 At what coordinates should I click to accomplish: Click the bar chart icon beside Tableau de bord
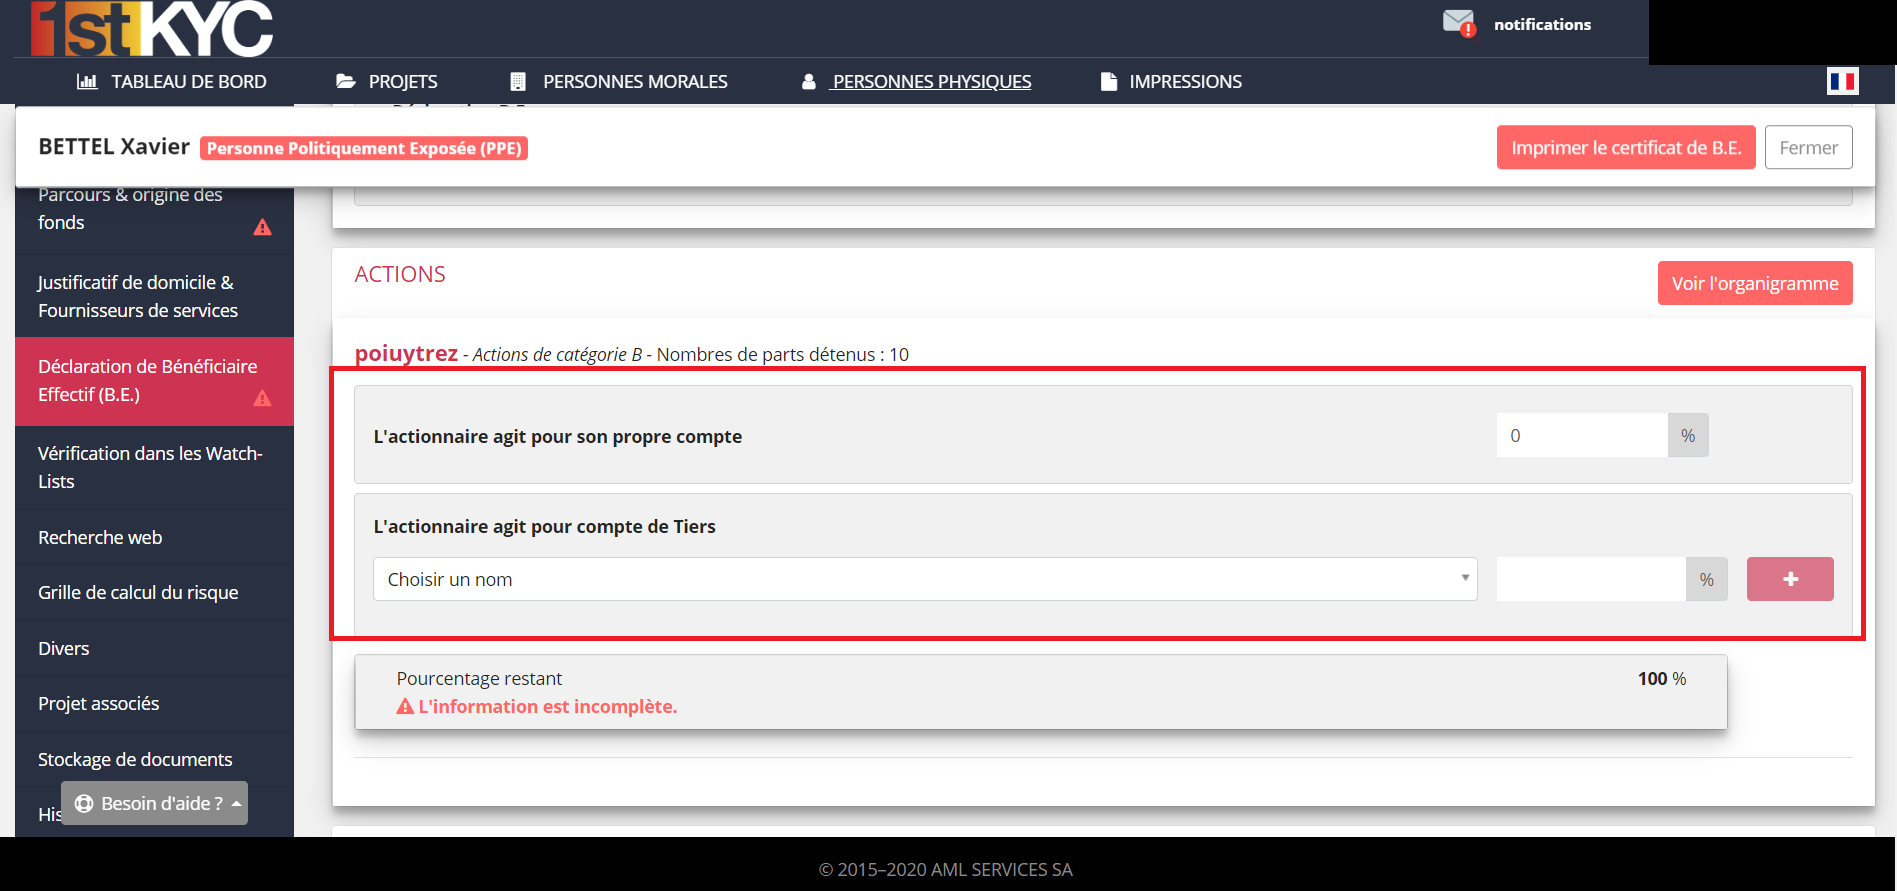(x=87, y=81)
